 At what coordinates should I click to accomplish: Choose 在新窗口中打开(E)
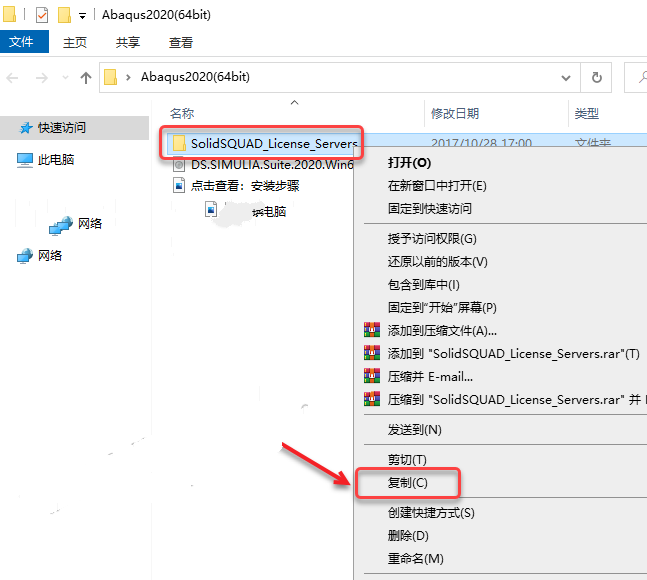[437, 186]
